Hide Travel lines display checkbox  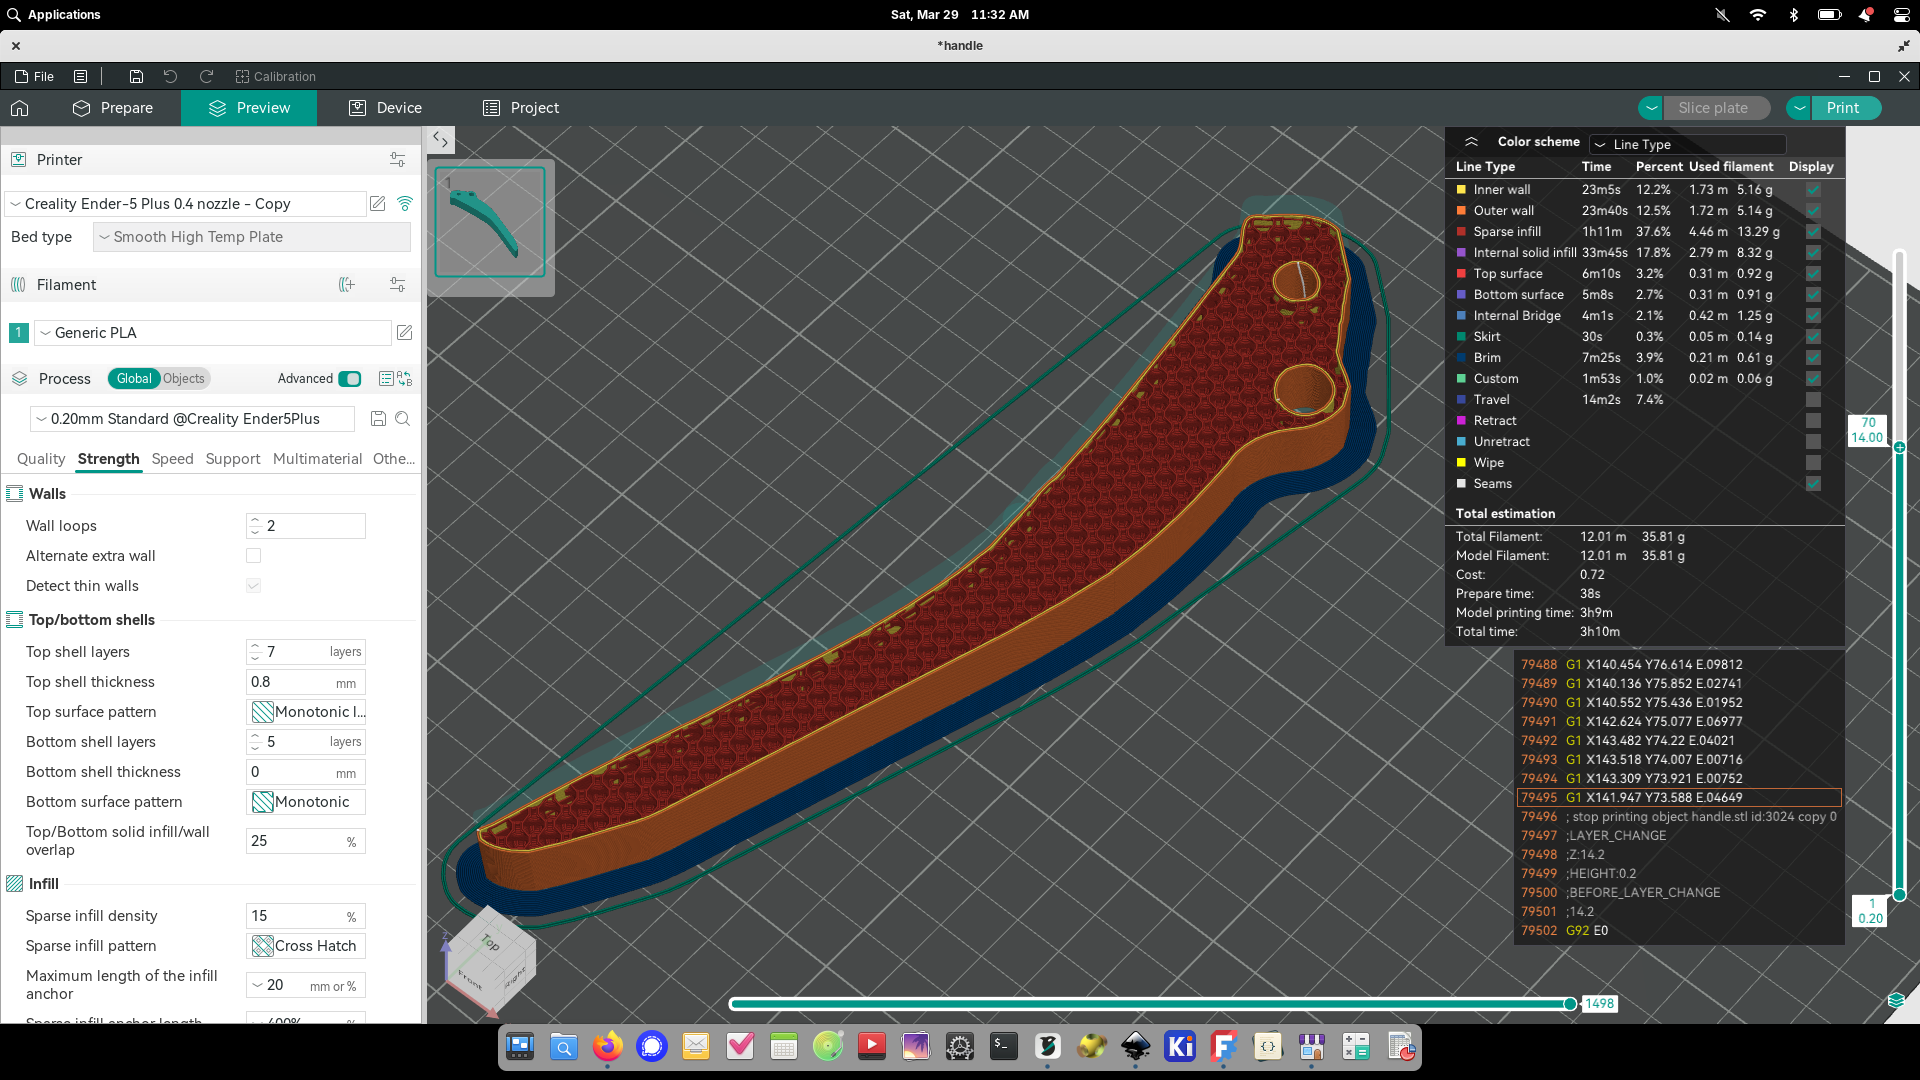[x=1813, y=400]
